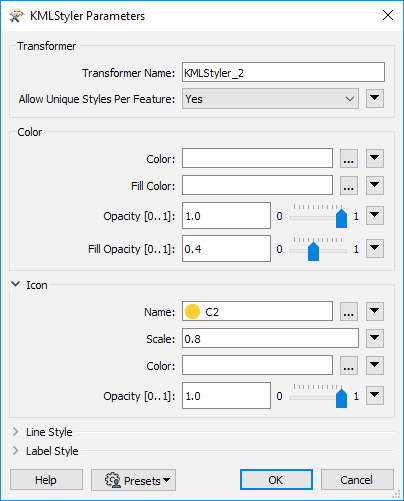Image resolution: width=404 pixels, height=501 pixels.
Task: Open arrow menu beside Color field
Action: click(375, 158)
